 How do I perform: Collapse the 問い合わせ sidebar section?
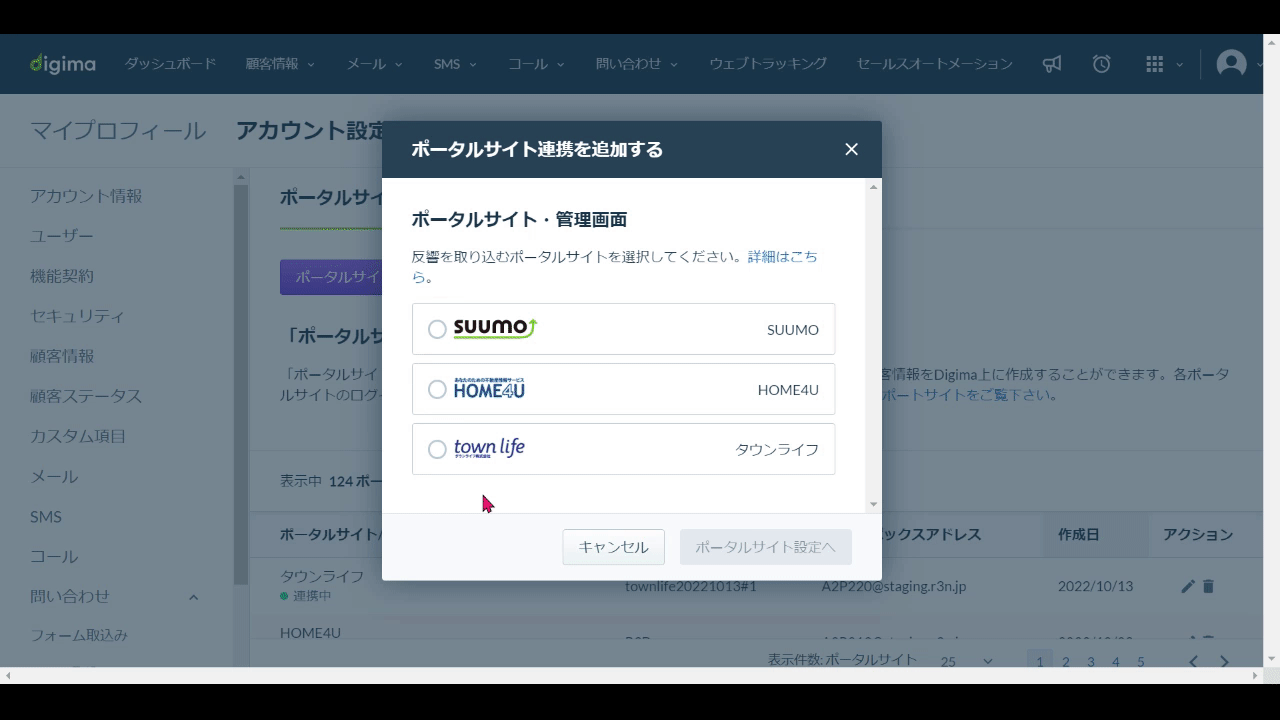(193, 597)
